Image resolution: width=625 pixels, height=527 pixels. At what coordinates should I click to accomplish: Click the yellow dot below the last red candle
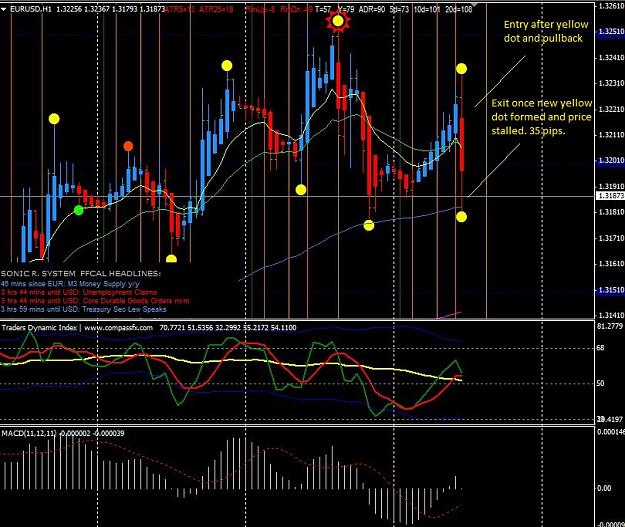[462, 217]
